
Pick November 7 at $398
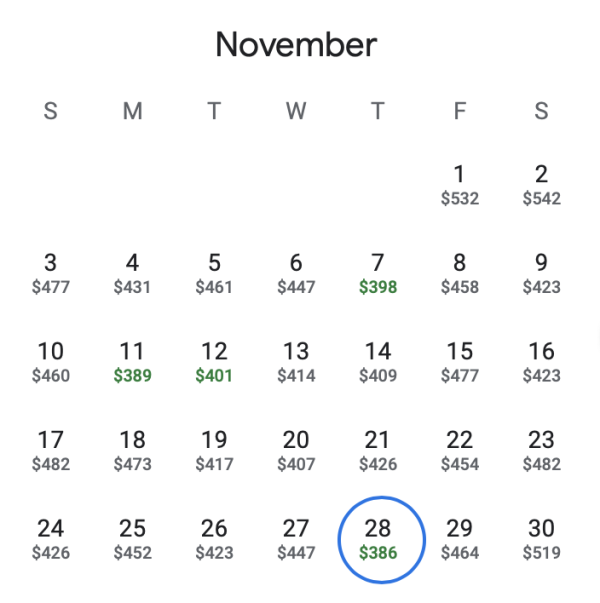pos(378,274)
